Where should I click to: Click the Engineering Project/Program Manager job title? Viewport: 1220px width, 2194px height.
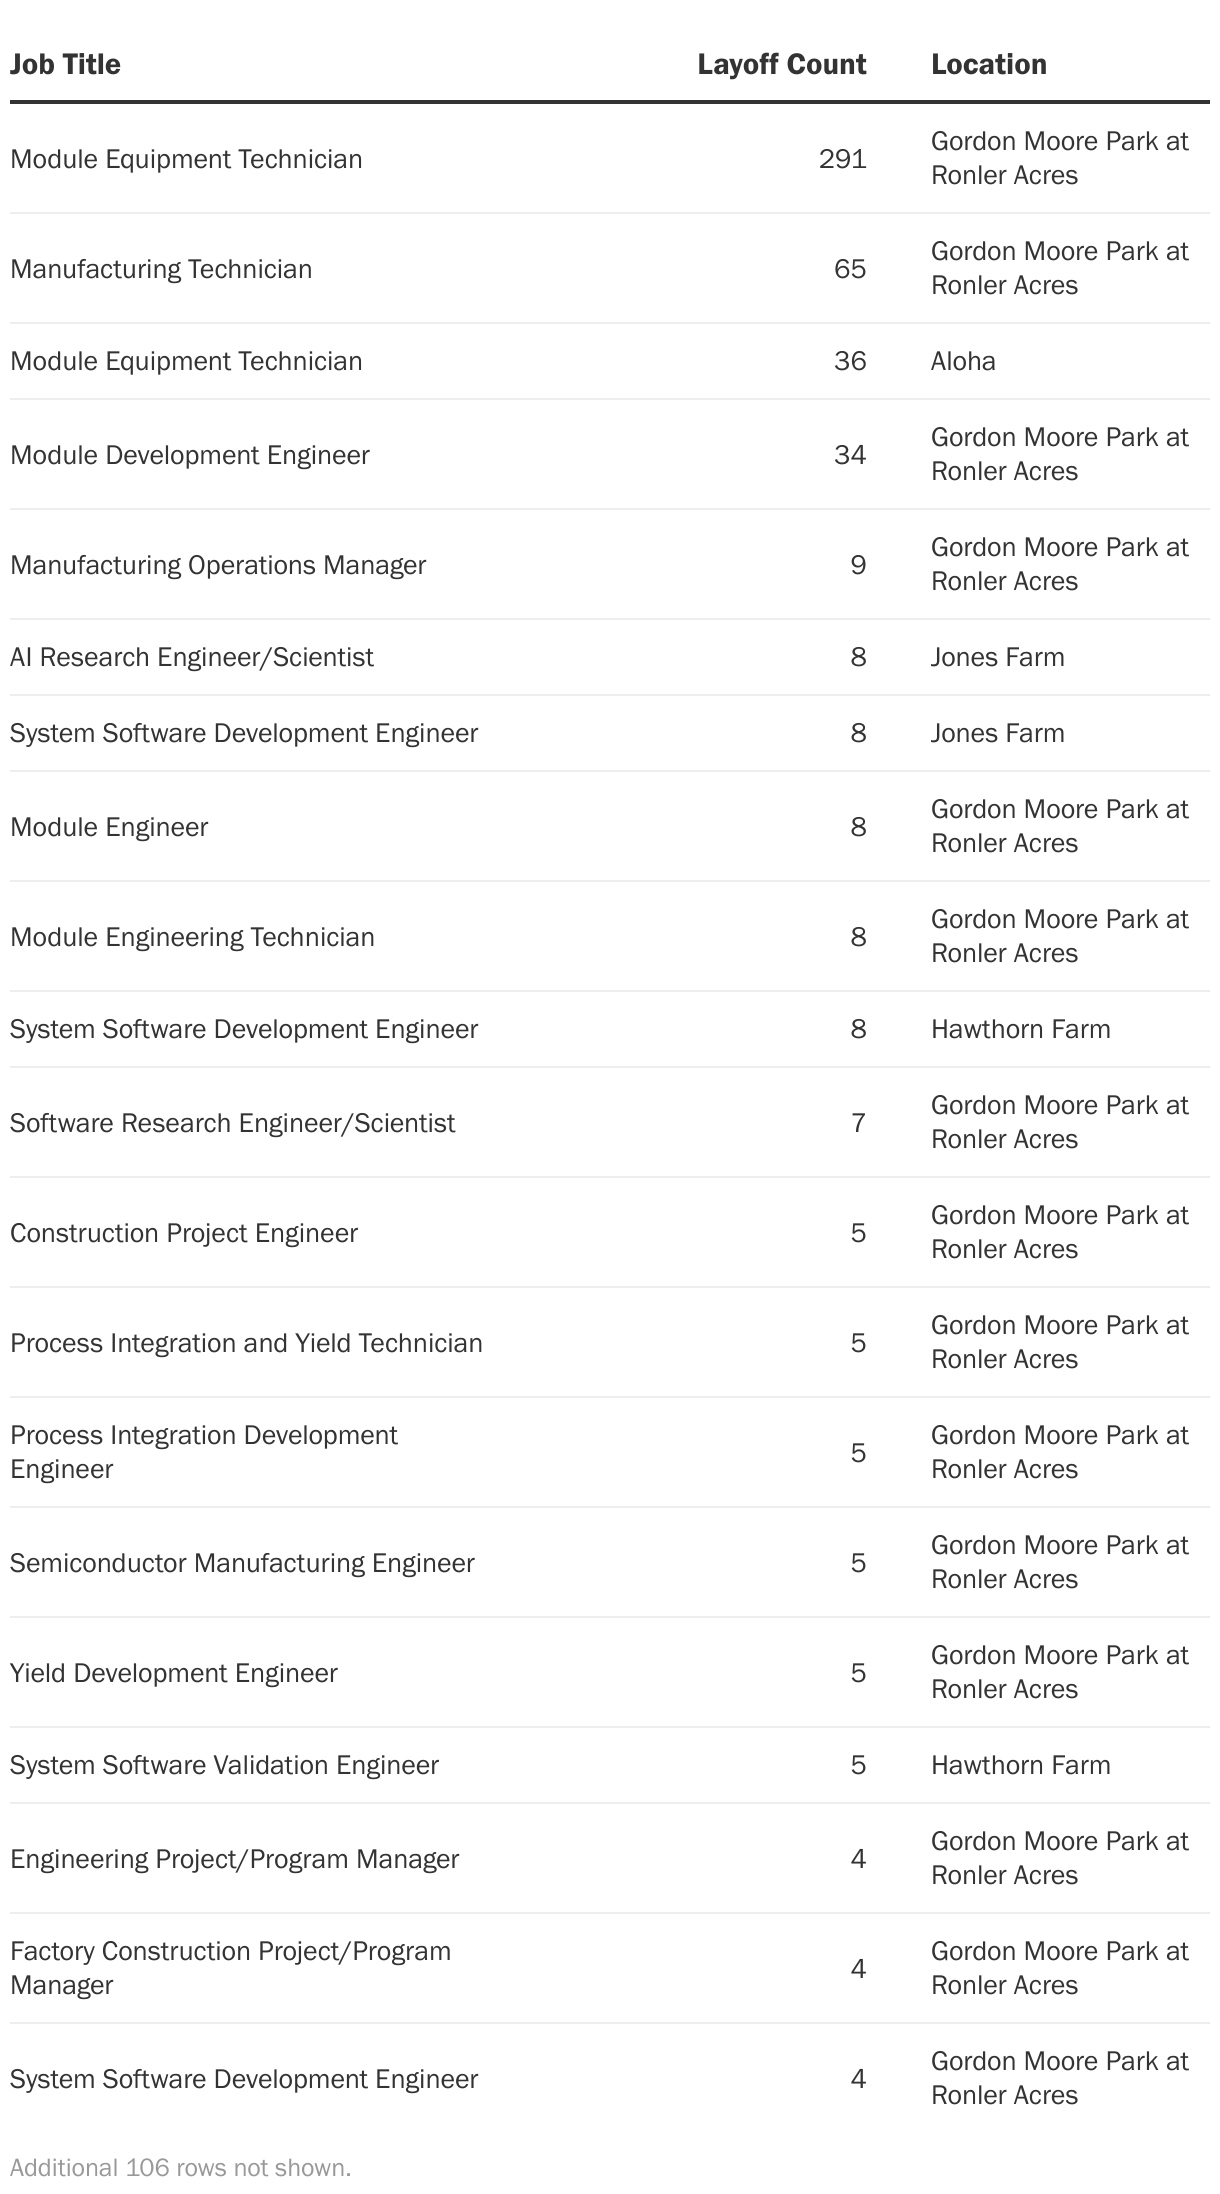(x=234, y=1859)
